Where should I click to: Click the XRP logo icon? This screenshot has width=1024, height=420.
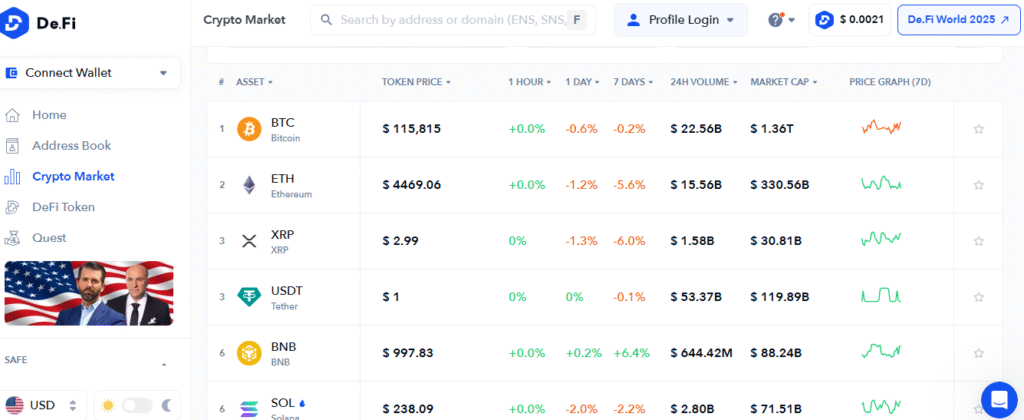(x=249, y=241)
